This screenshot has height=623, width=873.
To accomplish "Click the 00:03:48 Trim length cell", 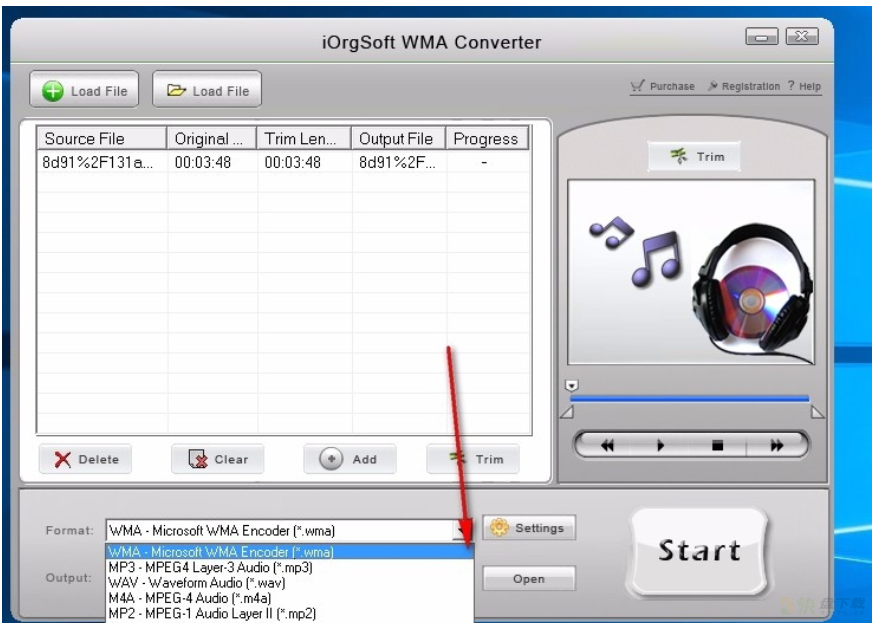I will (292, 163).
